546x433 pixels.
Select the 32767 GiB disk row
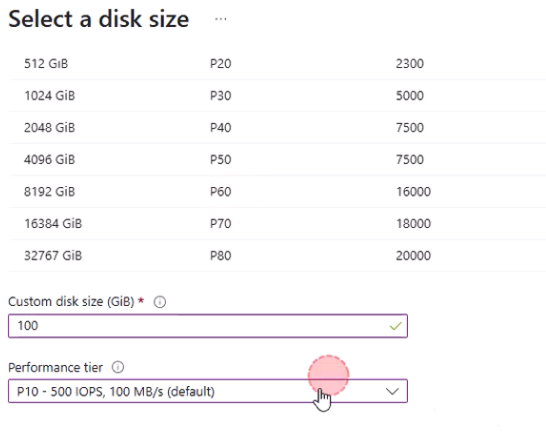point(277,256)
